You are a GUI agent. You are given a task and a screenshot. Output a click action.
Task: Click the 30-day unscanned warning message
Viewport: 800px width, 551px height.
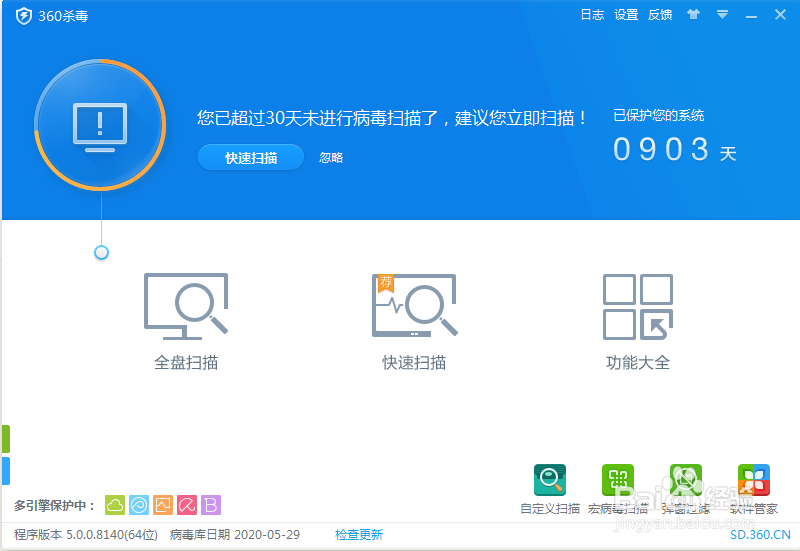coord(392,118)
